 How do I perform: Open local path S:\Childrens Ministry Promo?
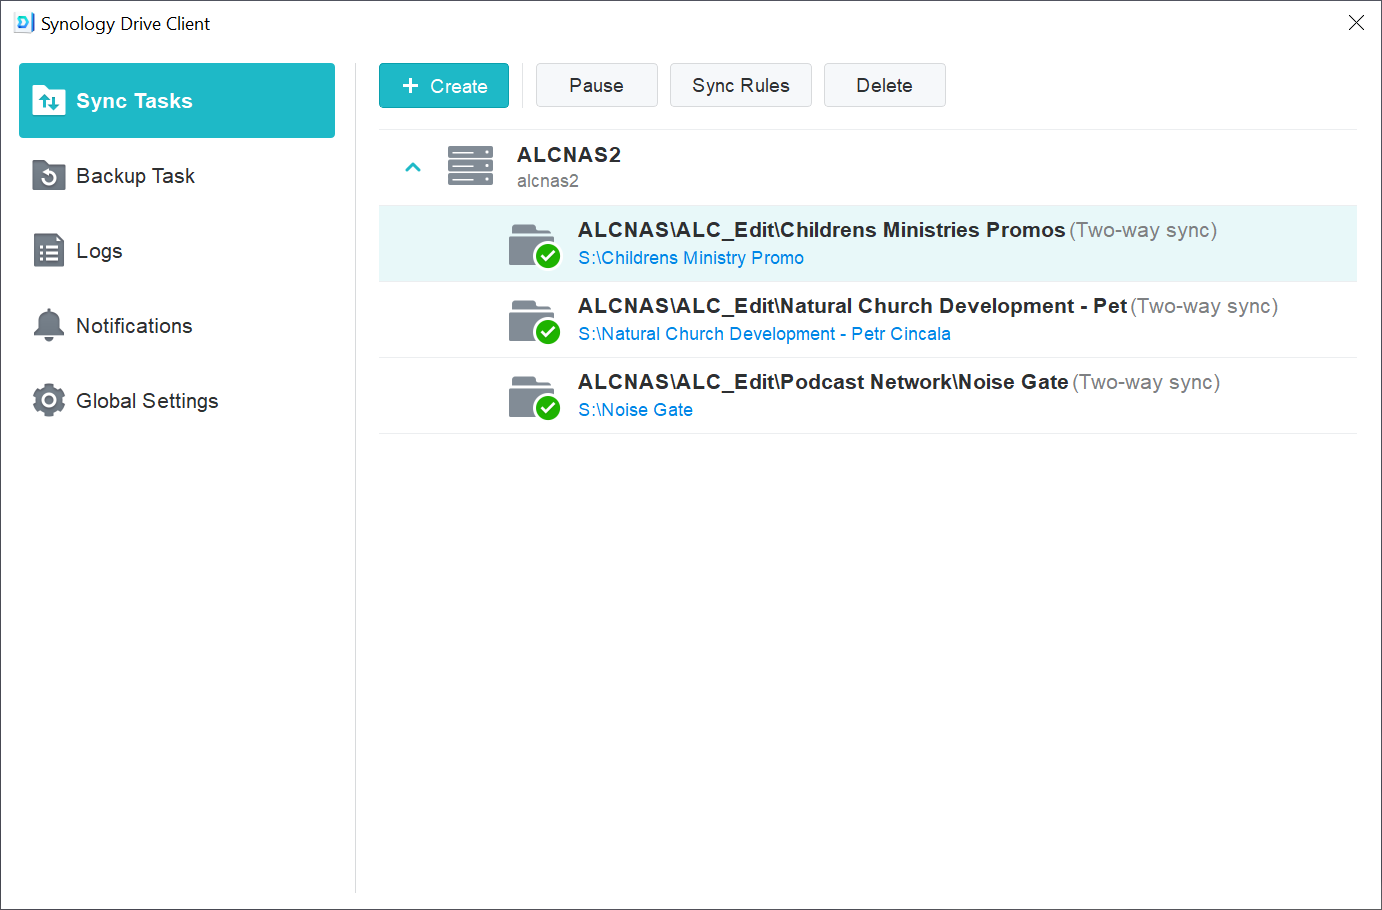(x=691, y=258)
